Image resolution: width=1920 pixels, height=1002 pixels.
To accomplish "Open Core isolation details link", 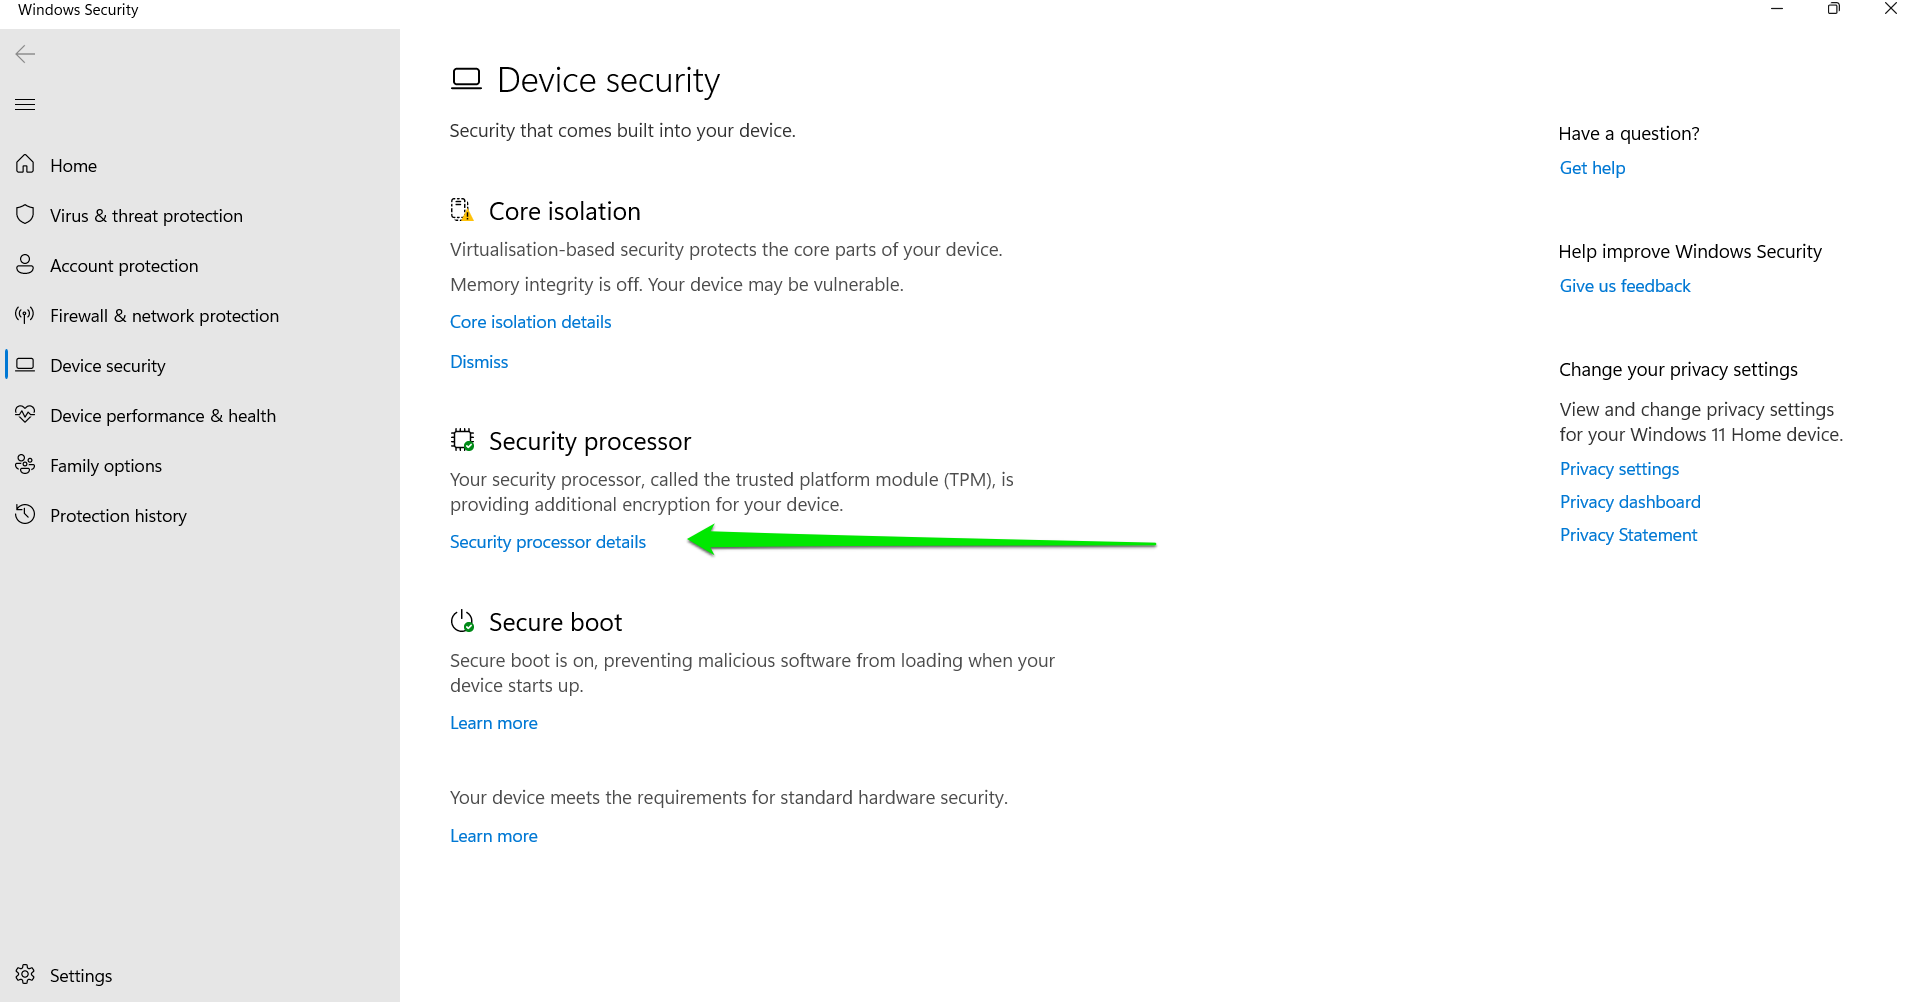I will (x=530, y=322).
